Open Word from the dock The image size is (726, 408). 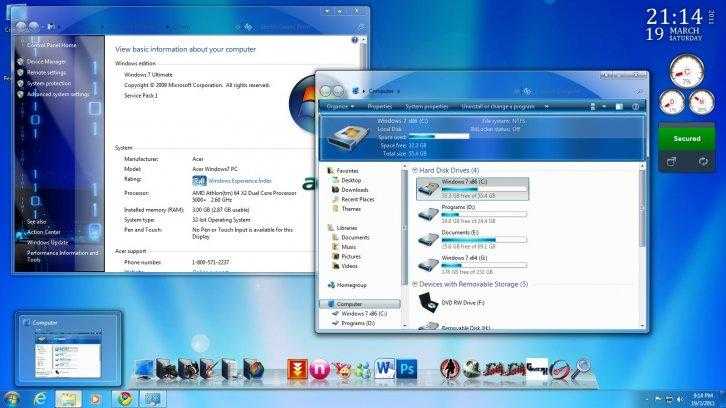(x=384, y=369)
